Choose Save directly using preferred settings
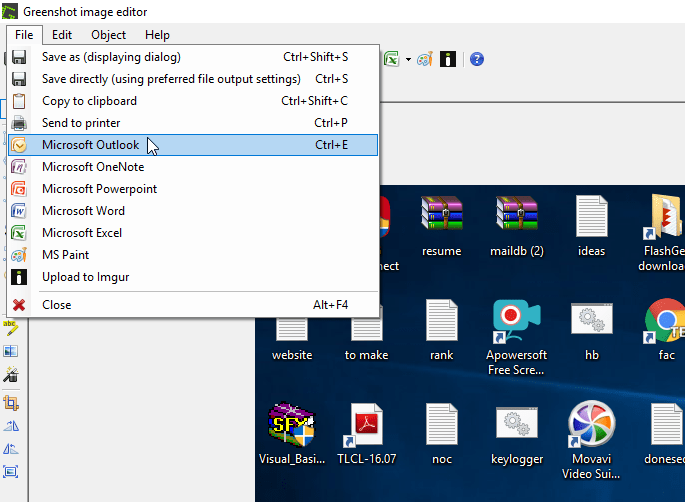The width and height of the screenshot is (685, 502). tap(193, 79)
